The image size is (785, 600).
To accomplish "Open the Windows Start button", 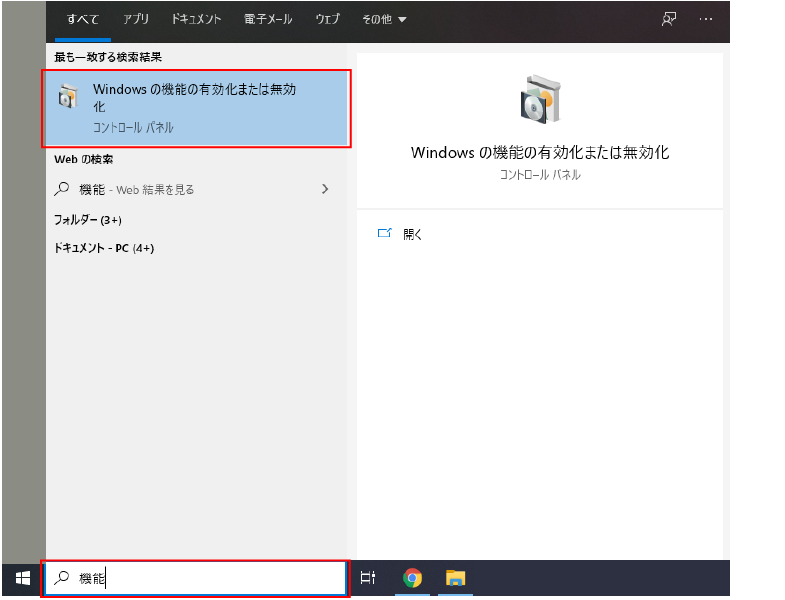I will tap(23, 578).
